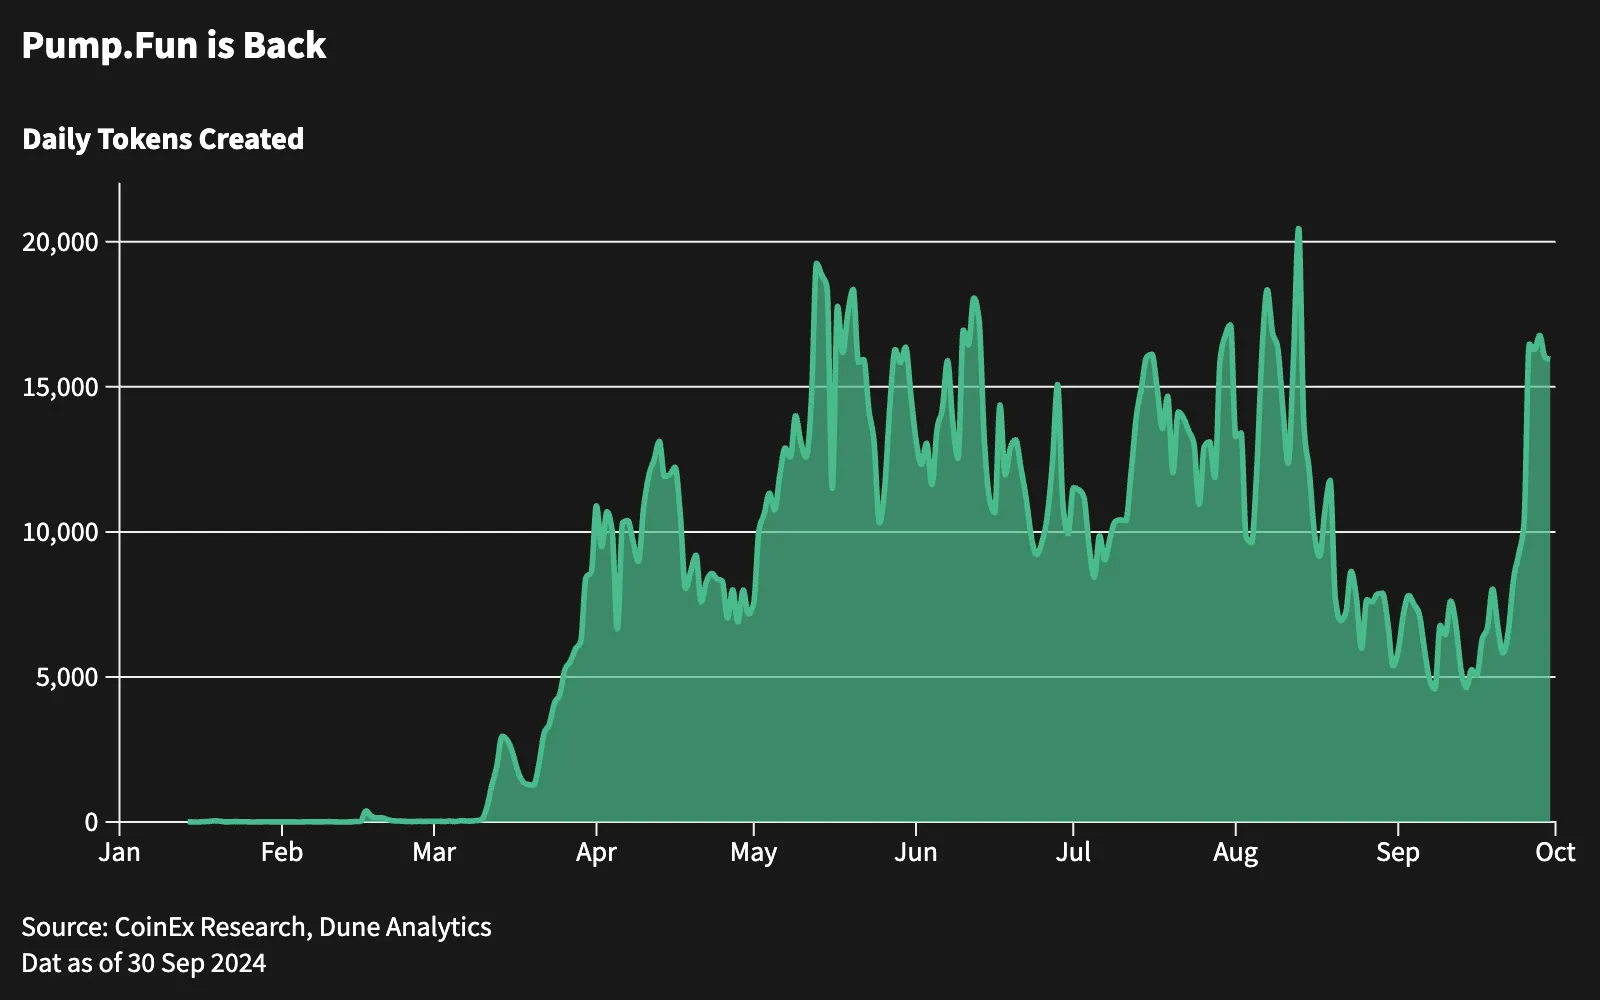The width and height of the screenshot is (1600, 1000).
Task: Click the Daily Tokens Created subtitle
Action: pos(163,139)
